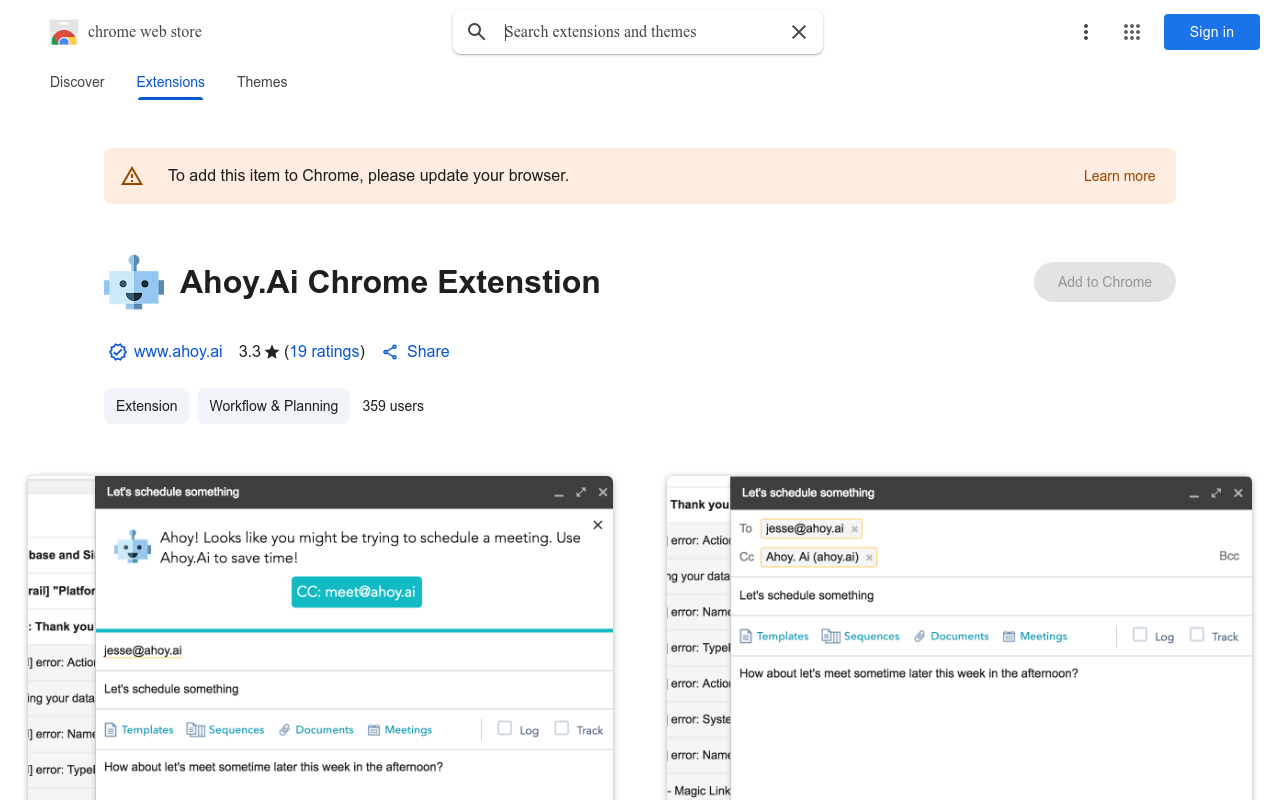
Task: Open the three-dot more options menu
Action: pyautogui.click(x=1086, y=32)
